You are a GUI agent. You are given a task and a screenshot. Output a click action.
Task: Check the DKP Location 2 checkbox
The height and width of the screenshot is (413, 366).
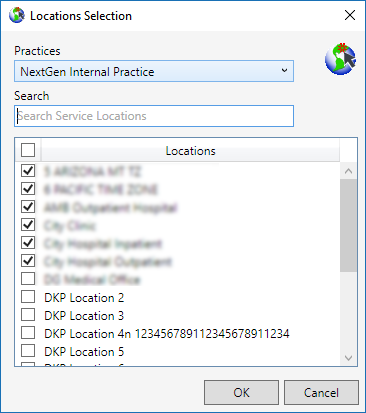click(x=28, y=296)
